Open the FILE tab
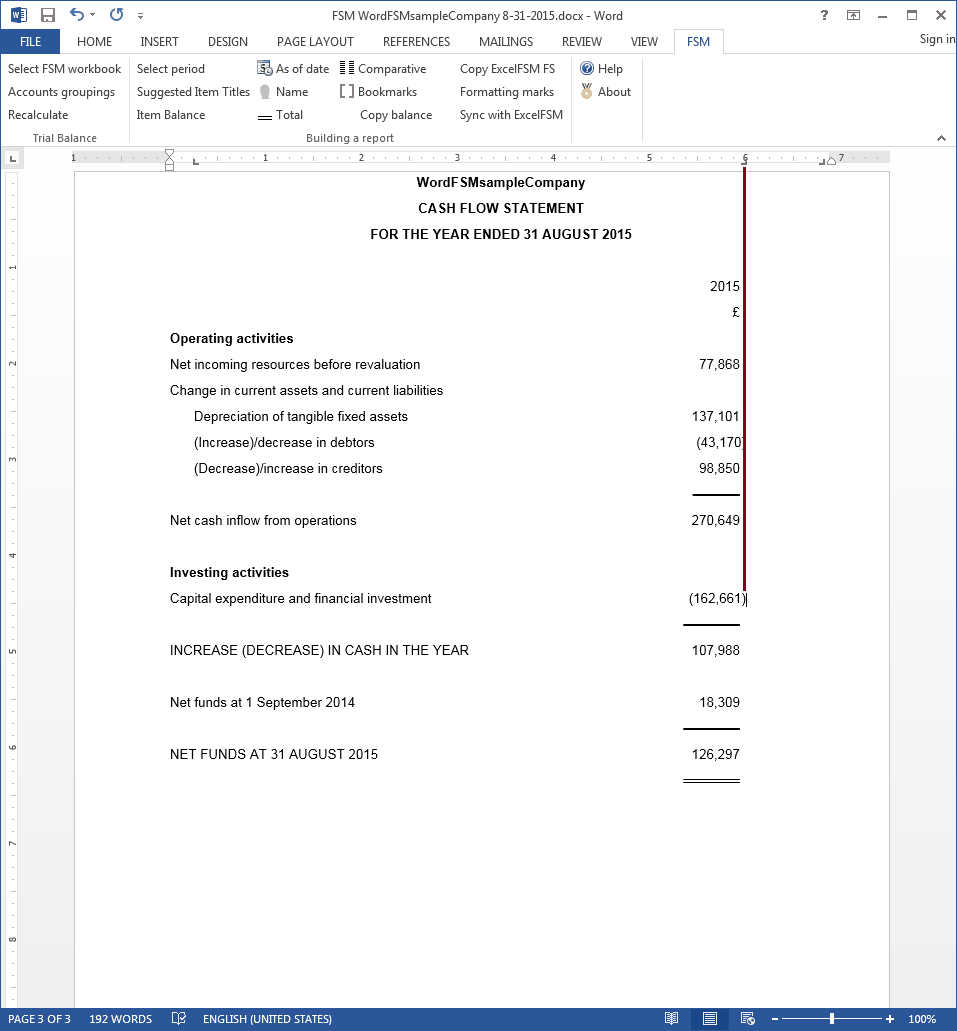The image size is (957, 1031). pos(30,41)
